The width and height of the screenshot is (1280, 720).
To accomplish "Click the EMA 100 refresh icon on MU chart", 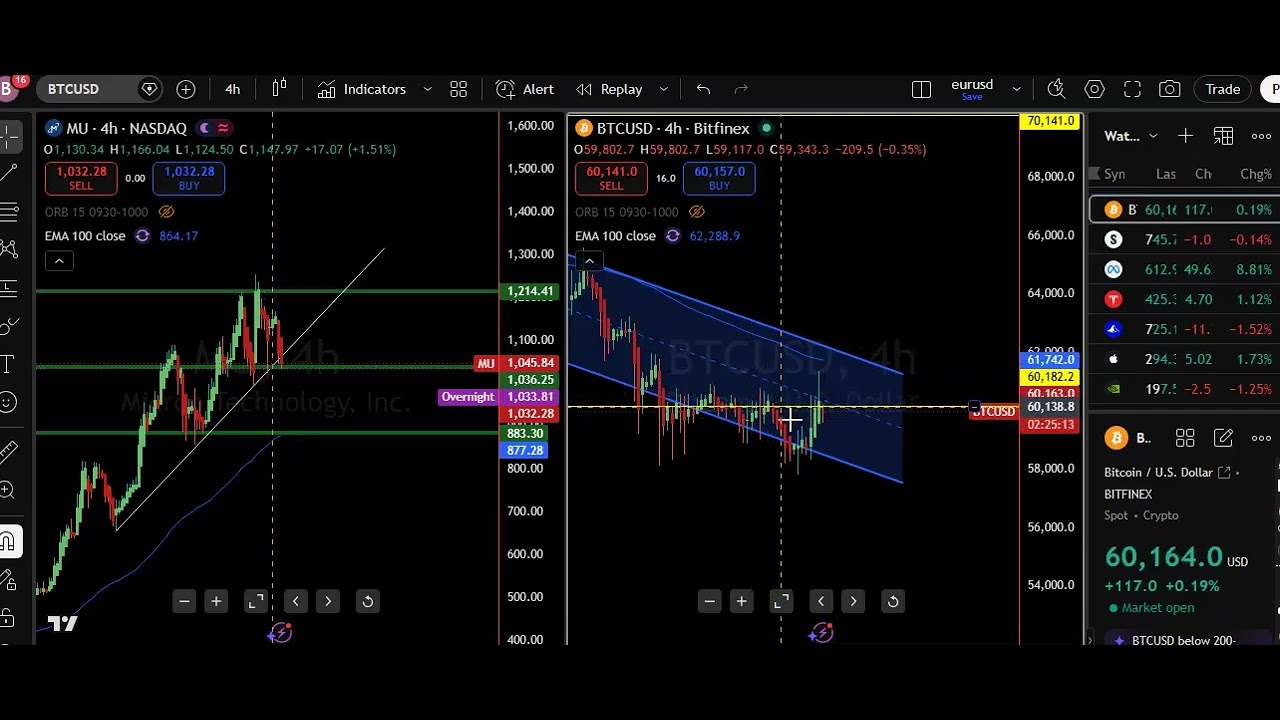I will pyautogui.click(x=142, y=236).
